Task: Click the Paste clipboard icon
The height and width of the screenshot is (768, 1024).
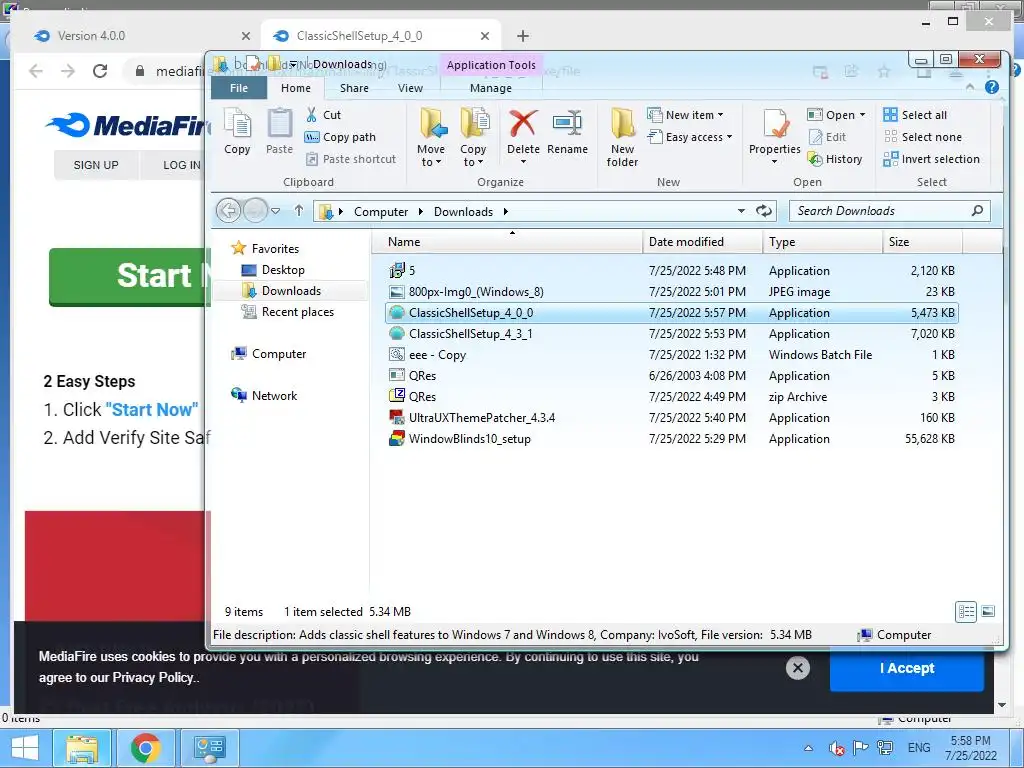Action: tap(280, 132)
